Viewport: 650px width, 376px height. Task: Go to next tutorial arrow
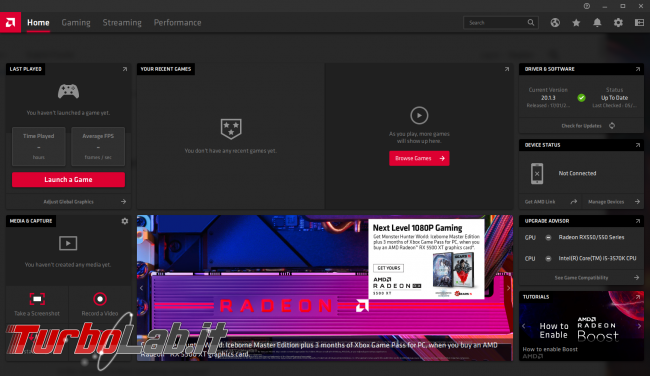point(639,326)
